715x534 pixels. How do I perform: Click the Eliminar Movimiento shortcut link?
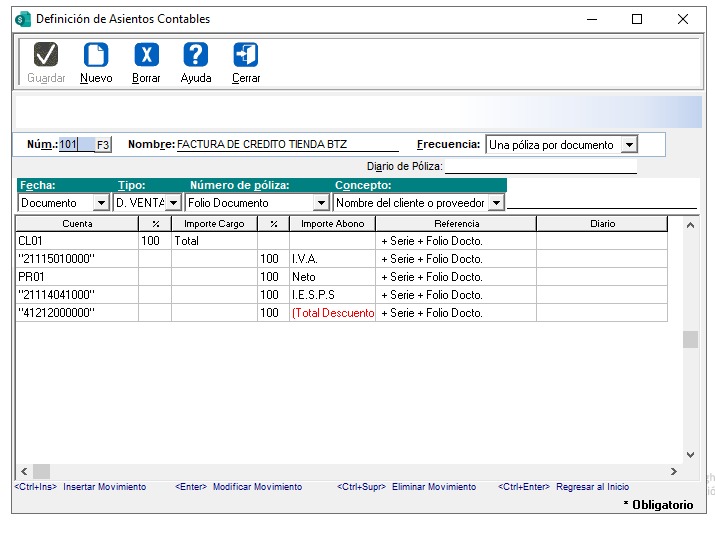pos(433,487)
